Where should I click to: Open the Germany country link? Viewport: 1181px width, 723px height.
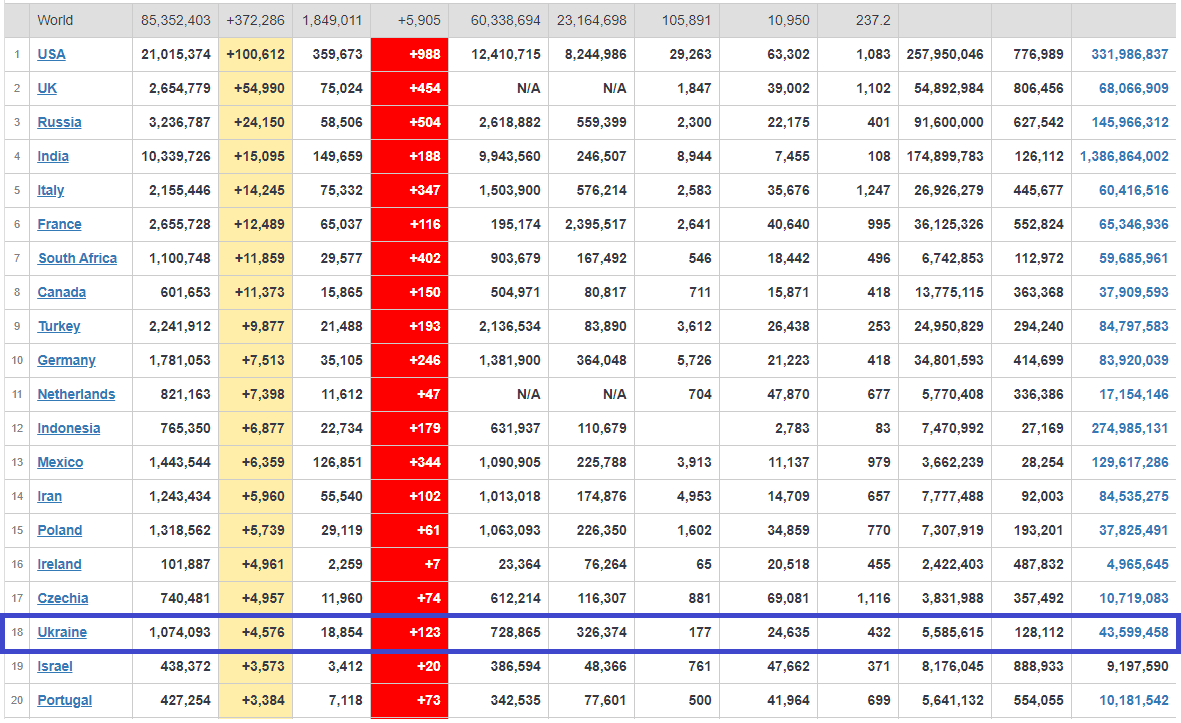click(x=66, y=360)
